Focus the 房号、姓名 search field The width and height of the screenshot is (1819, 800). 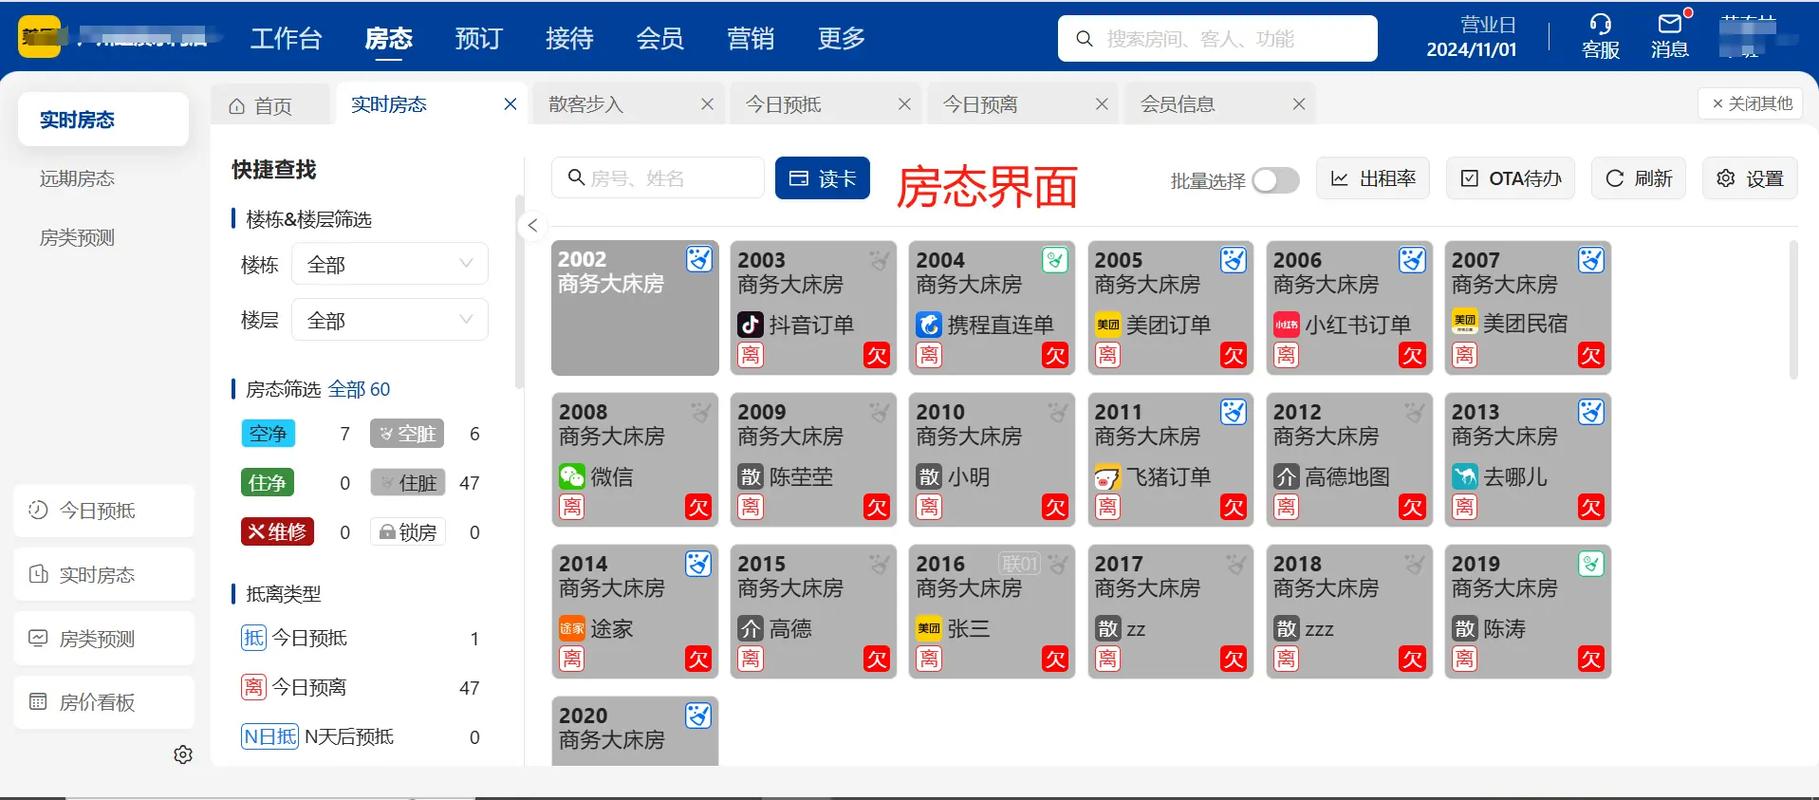pyautogui.click(x=658, y=178)
